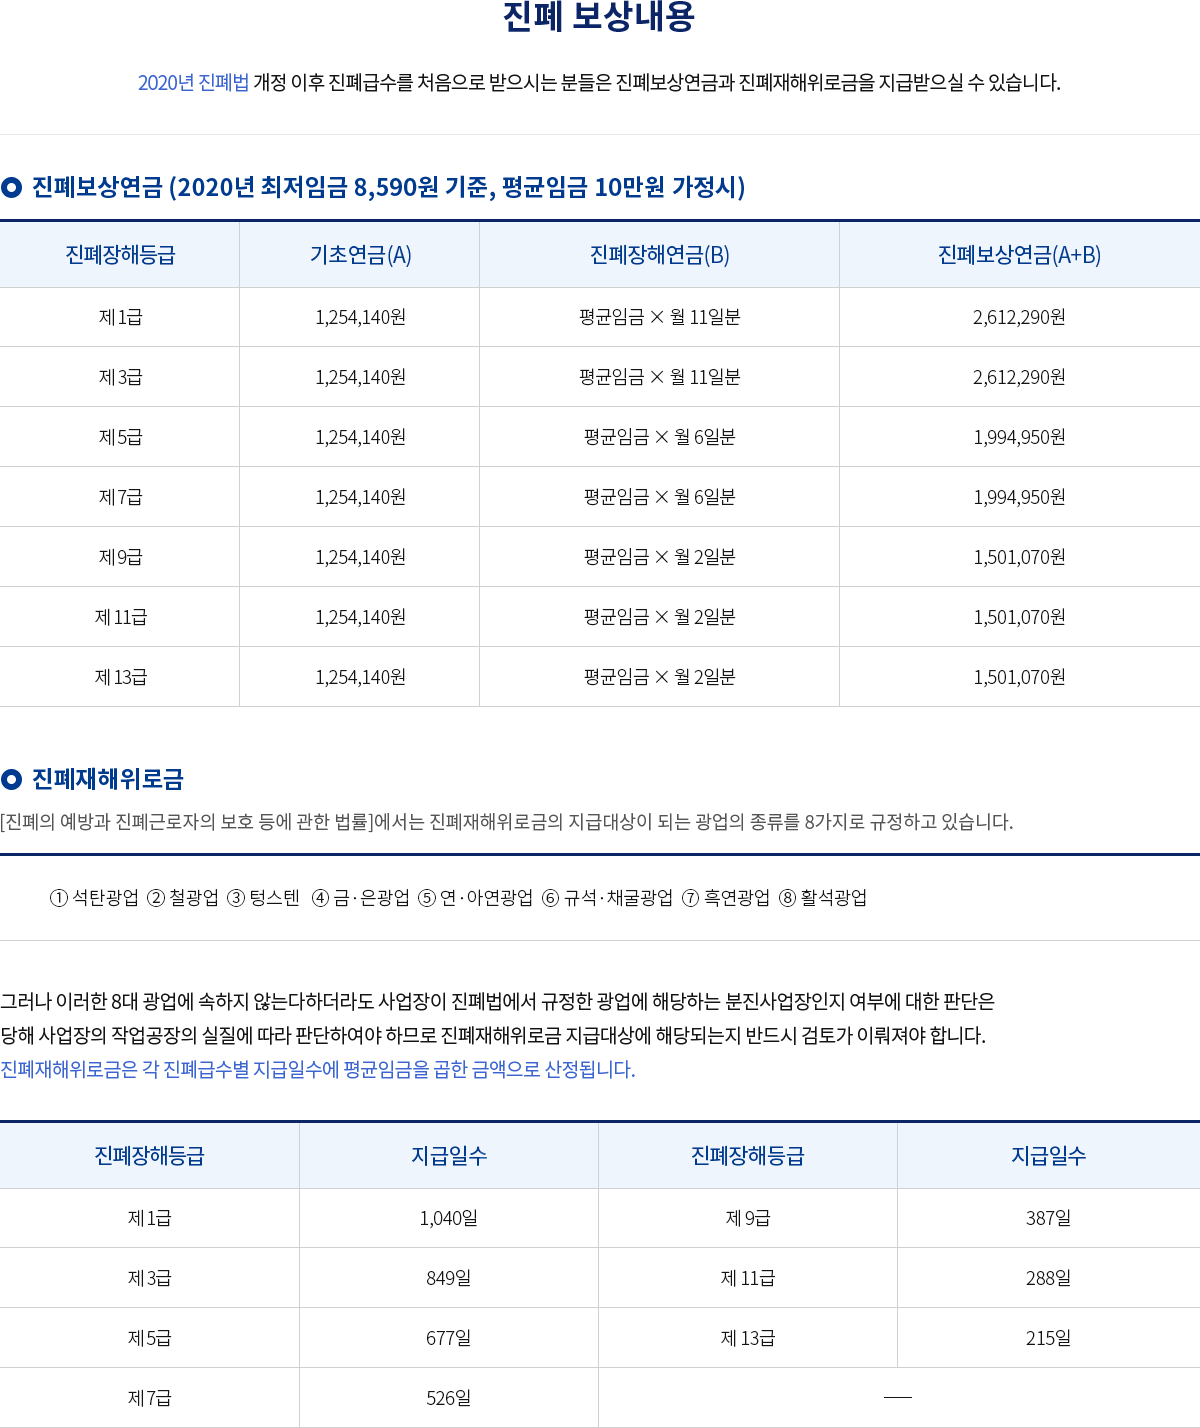The width and height of the screenshot is (1200, 1428).
Task: Click "평균임금 × 월 2일분" in the 제11급 row
Action: 660,617
